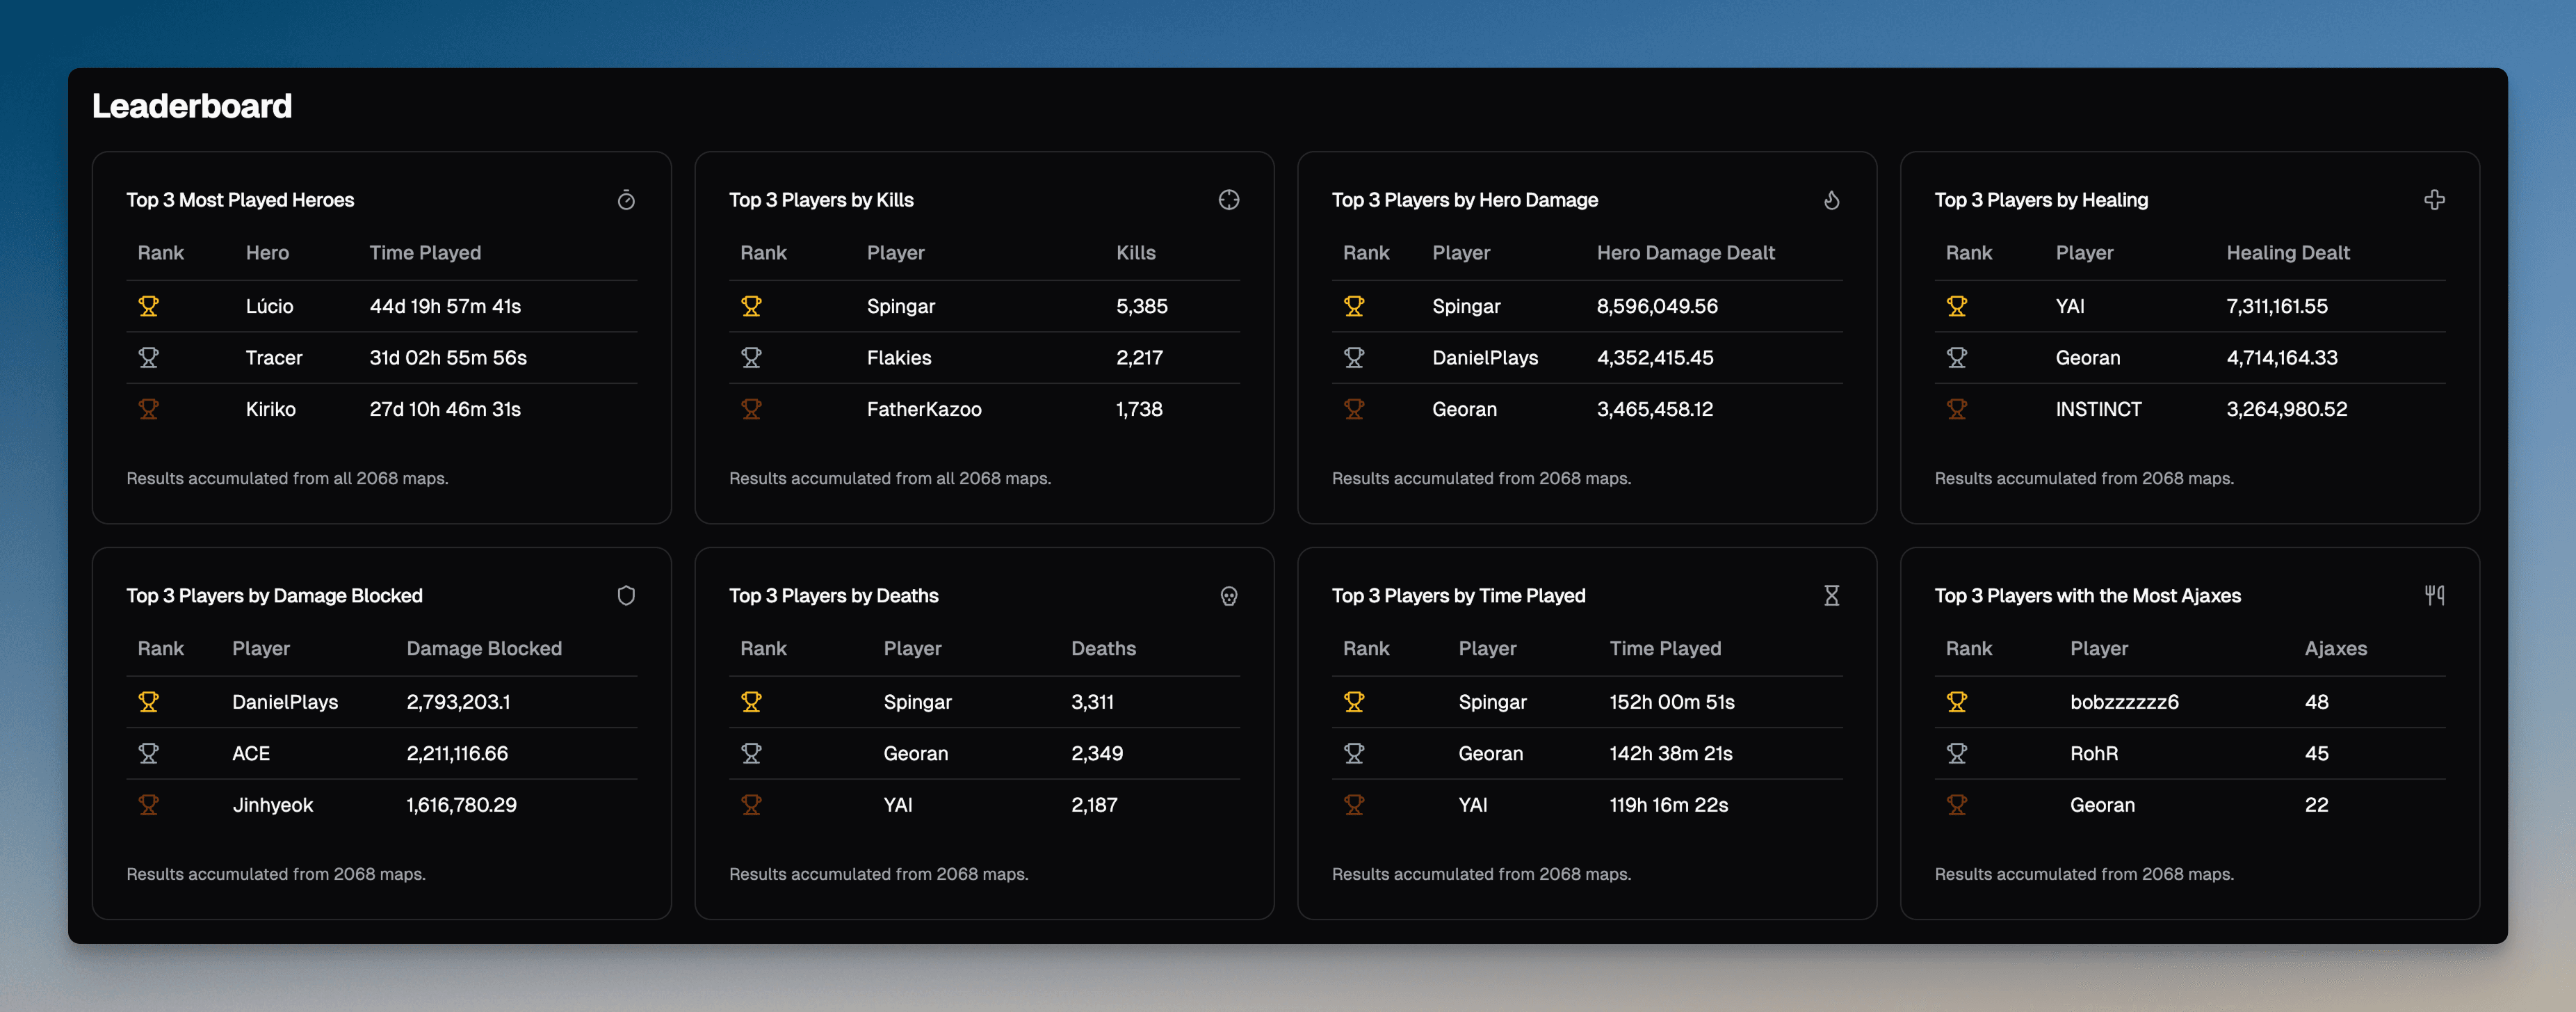The width and height of the screenshot is (2576, 1012).
Task: Click the silver trophy beside ACE
Action: 148,754
